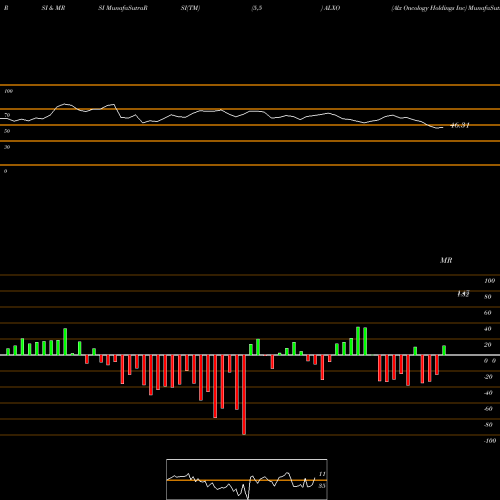Image resolution: width=500 pixels, height=500 pixels.
Task: Click the 'SI & MR' header text
Action: [53, 8]
